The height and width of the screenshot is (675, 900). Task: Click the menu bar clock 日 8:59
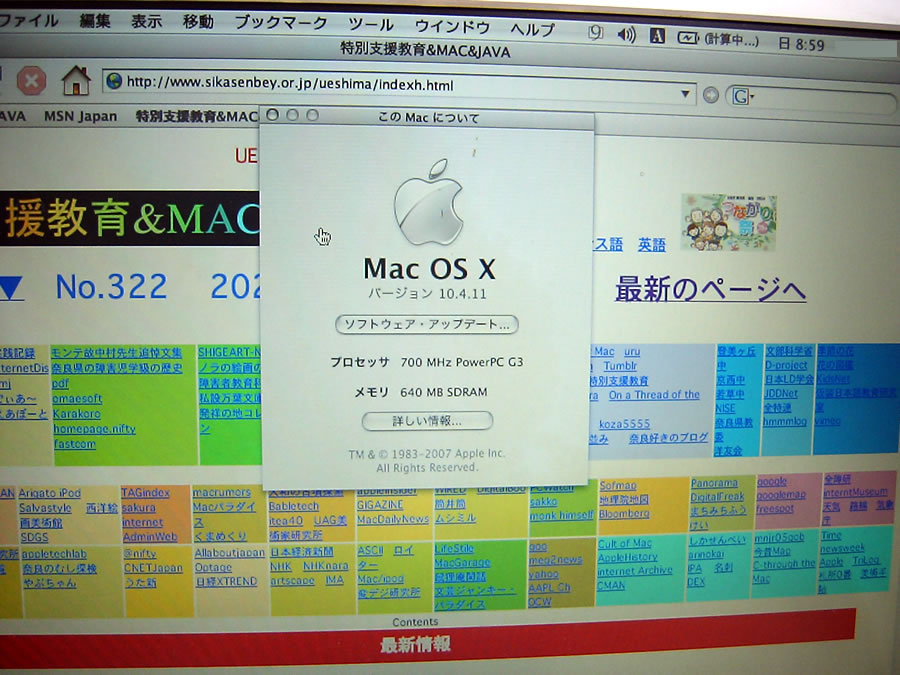801,44
